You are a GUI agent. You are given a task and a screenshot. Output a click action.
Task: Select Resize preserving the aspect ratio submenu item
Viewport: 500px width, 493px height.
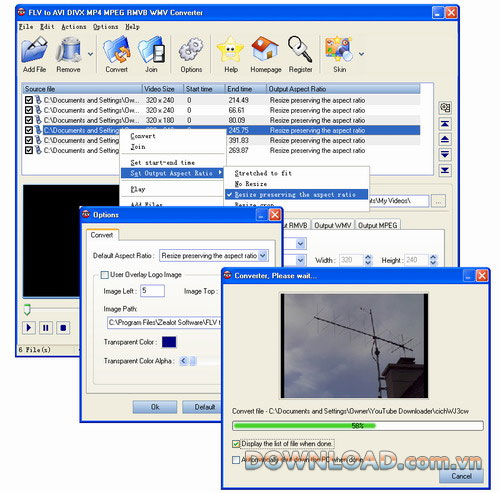297,194
